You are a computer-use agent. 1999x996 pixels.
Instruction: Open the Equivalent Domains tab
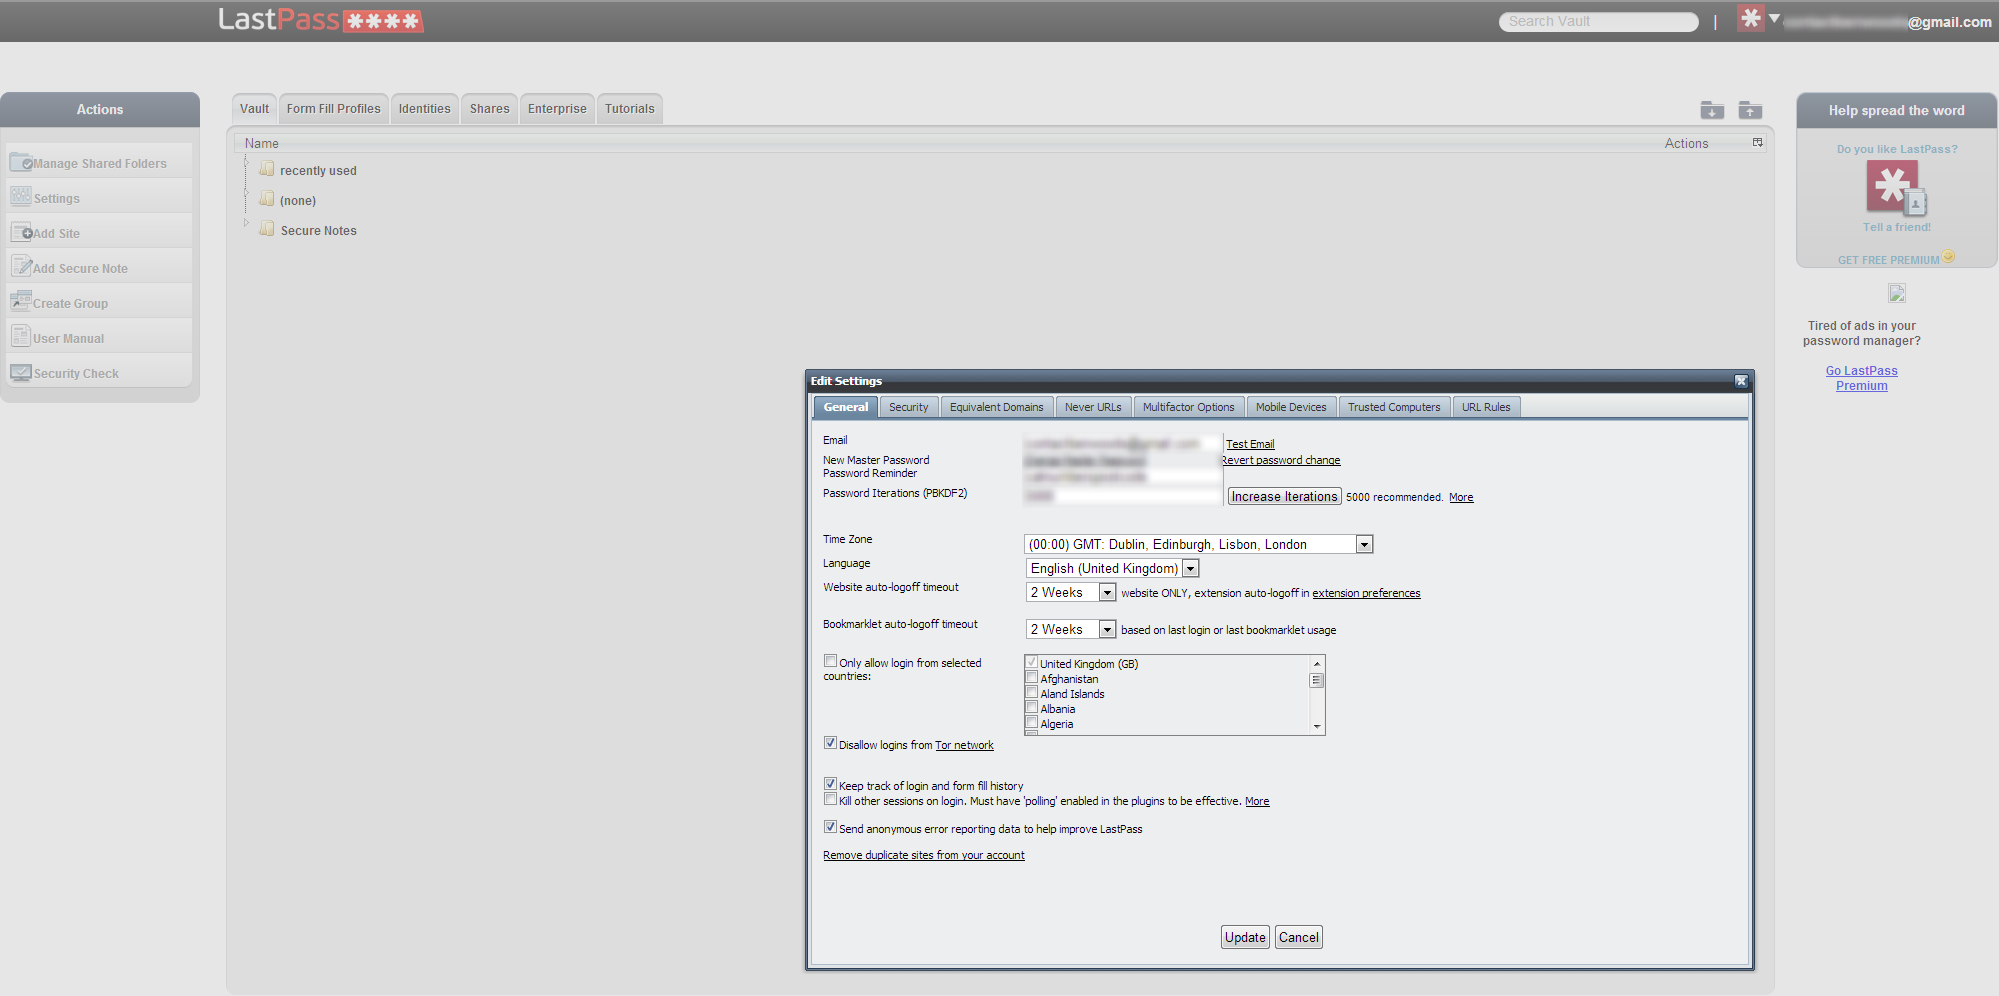(996, 407)
